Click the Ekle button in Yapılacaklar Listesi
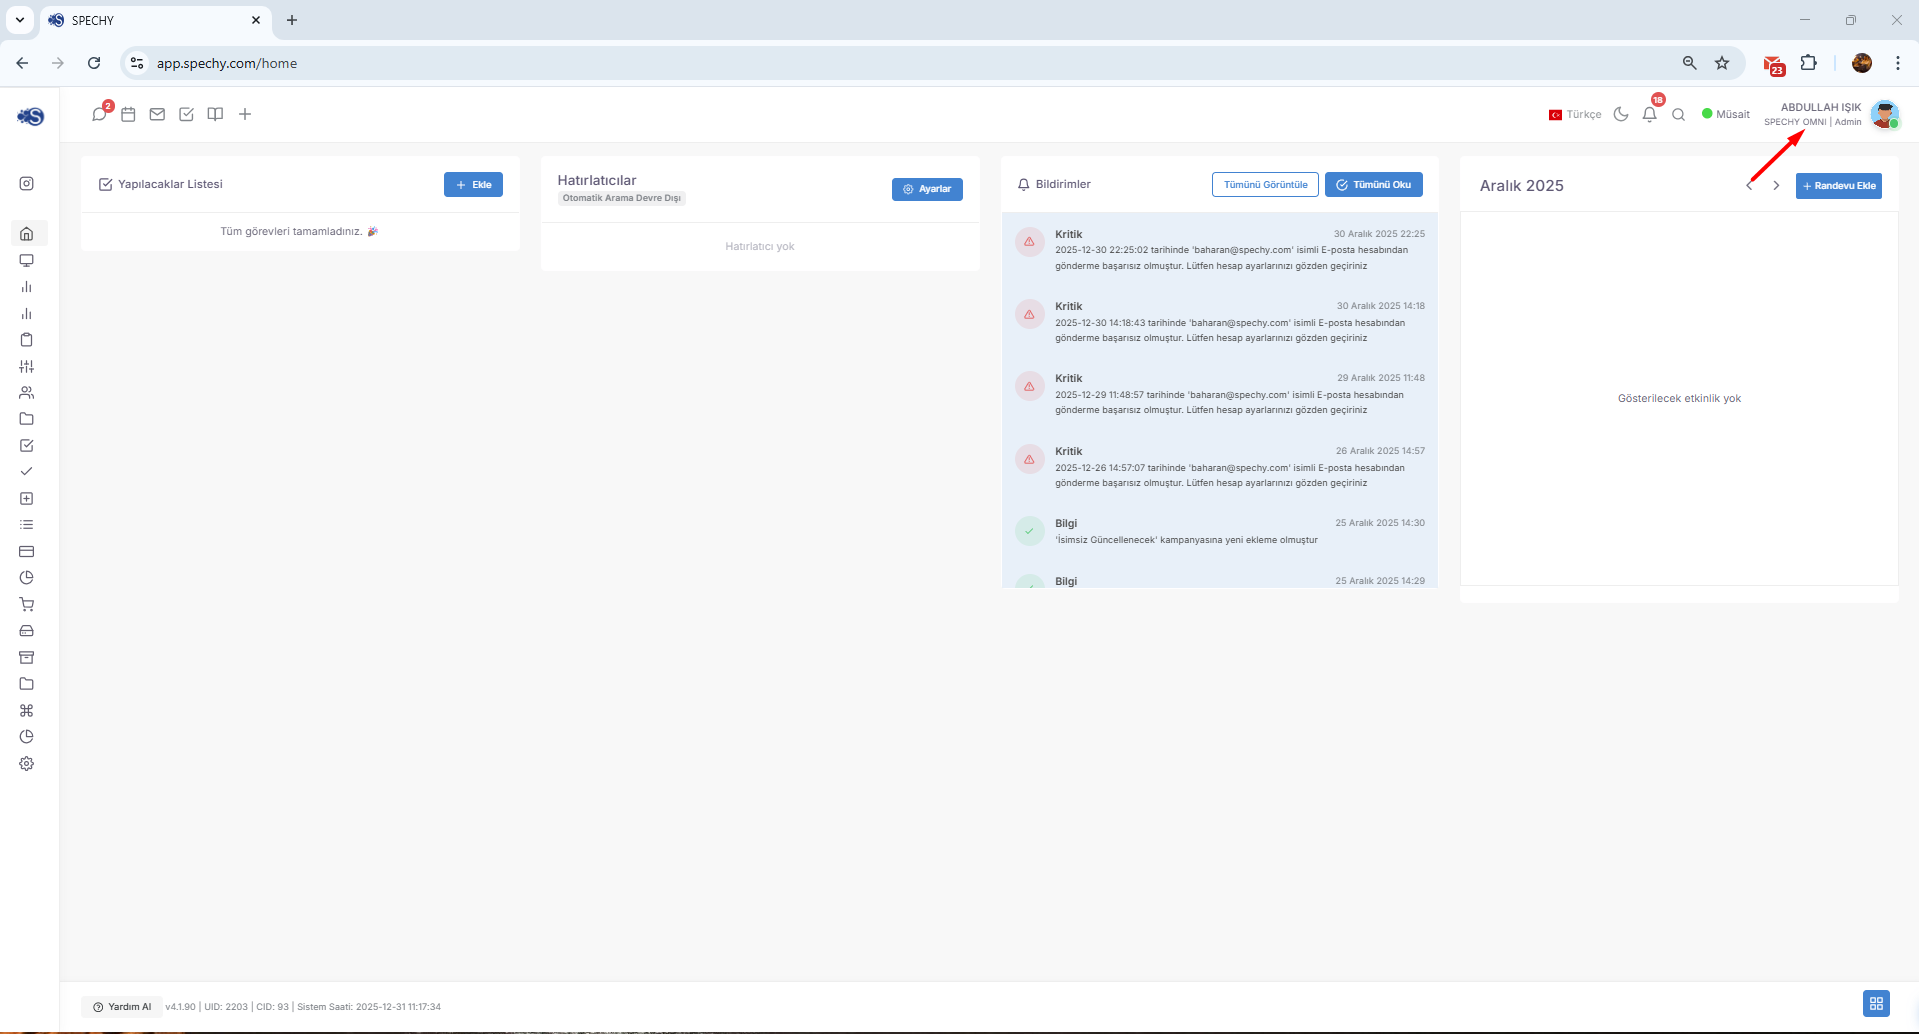Viewport: 1919px width, 1034px height. pos(473,184)
